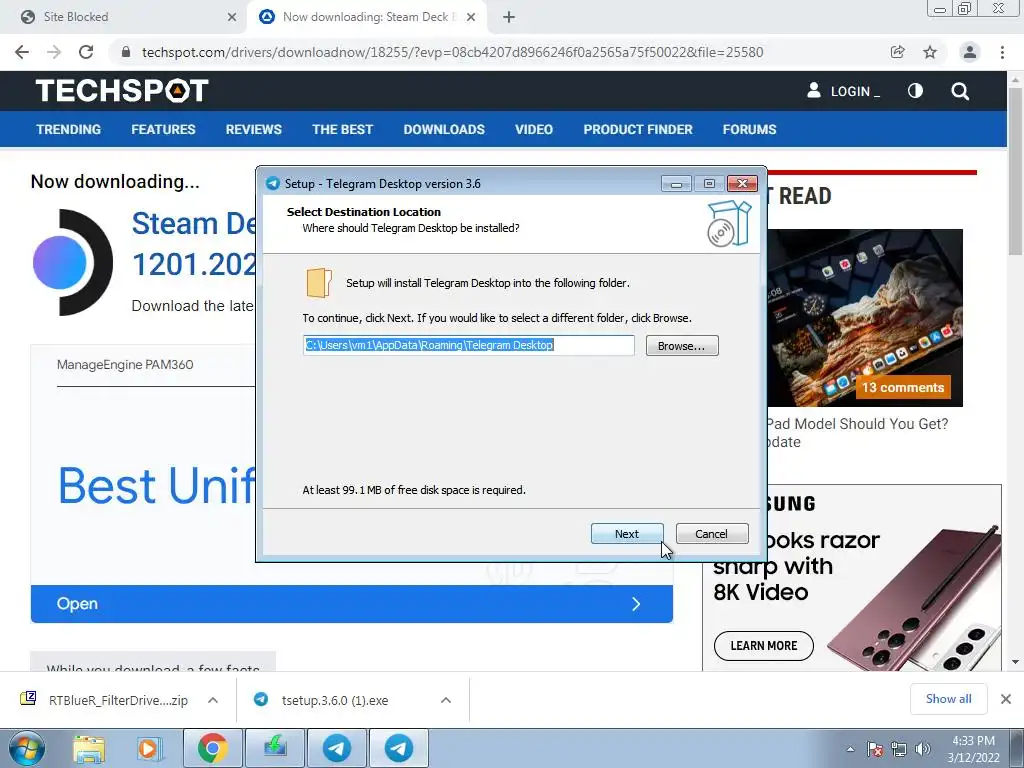Open Chrome three-dot menu
1024x768 pixels.
point(1002,52)
